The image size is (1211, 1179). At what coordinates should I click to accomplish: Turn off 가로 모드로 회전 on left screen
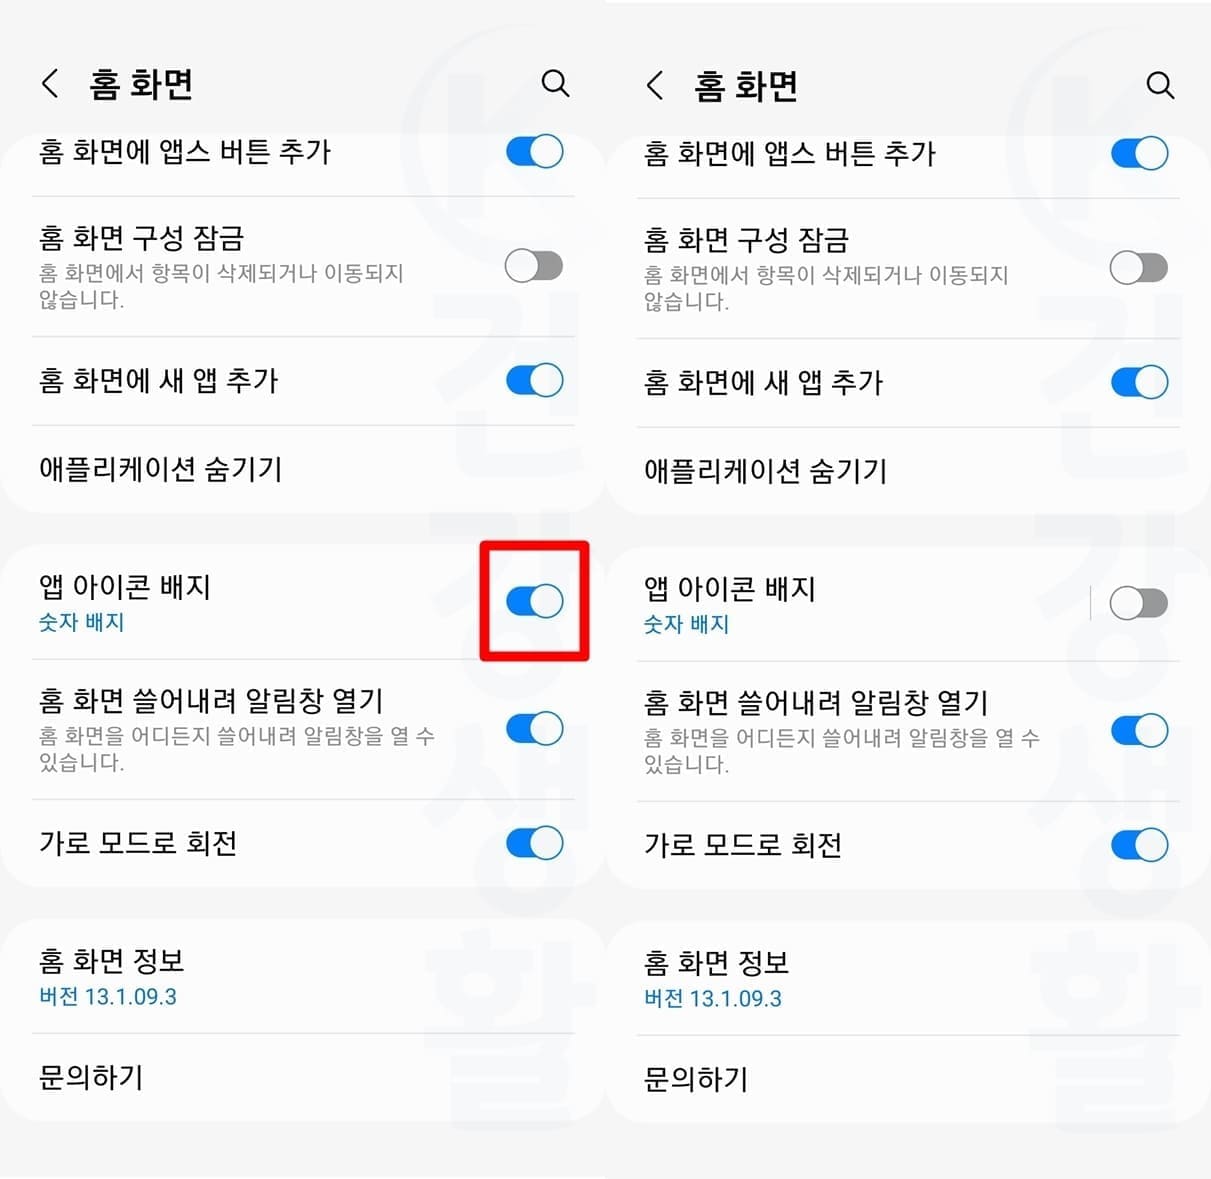tap(534, 843)
